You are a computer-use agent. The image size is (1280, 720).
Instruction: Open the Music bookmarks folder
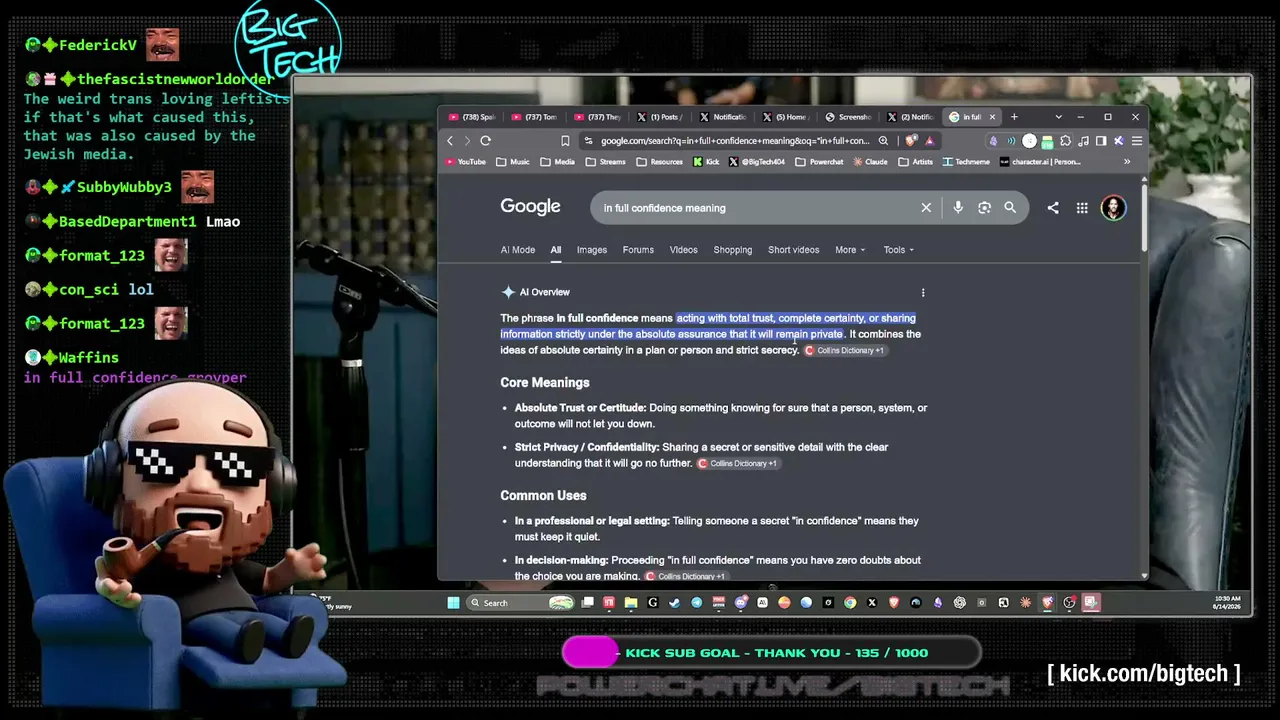point(512,162)
